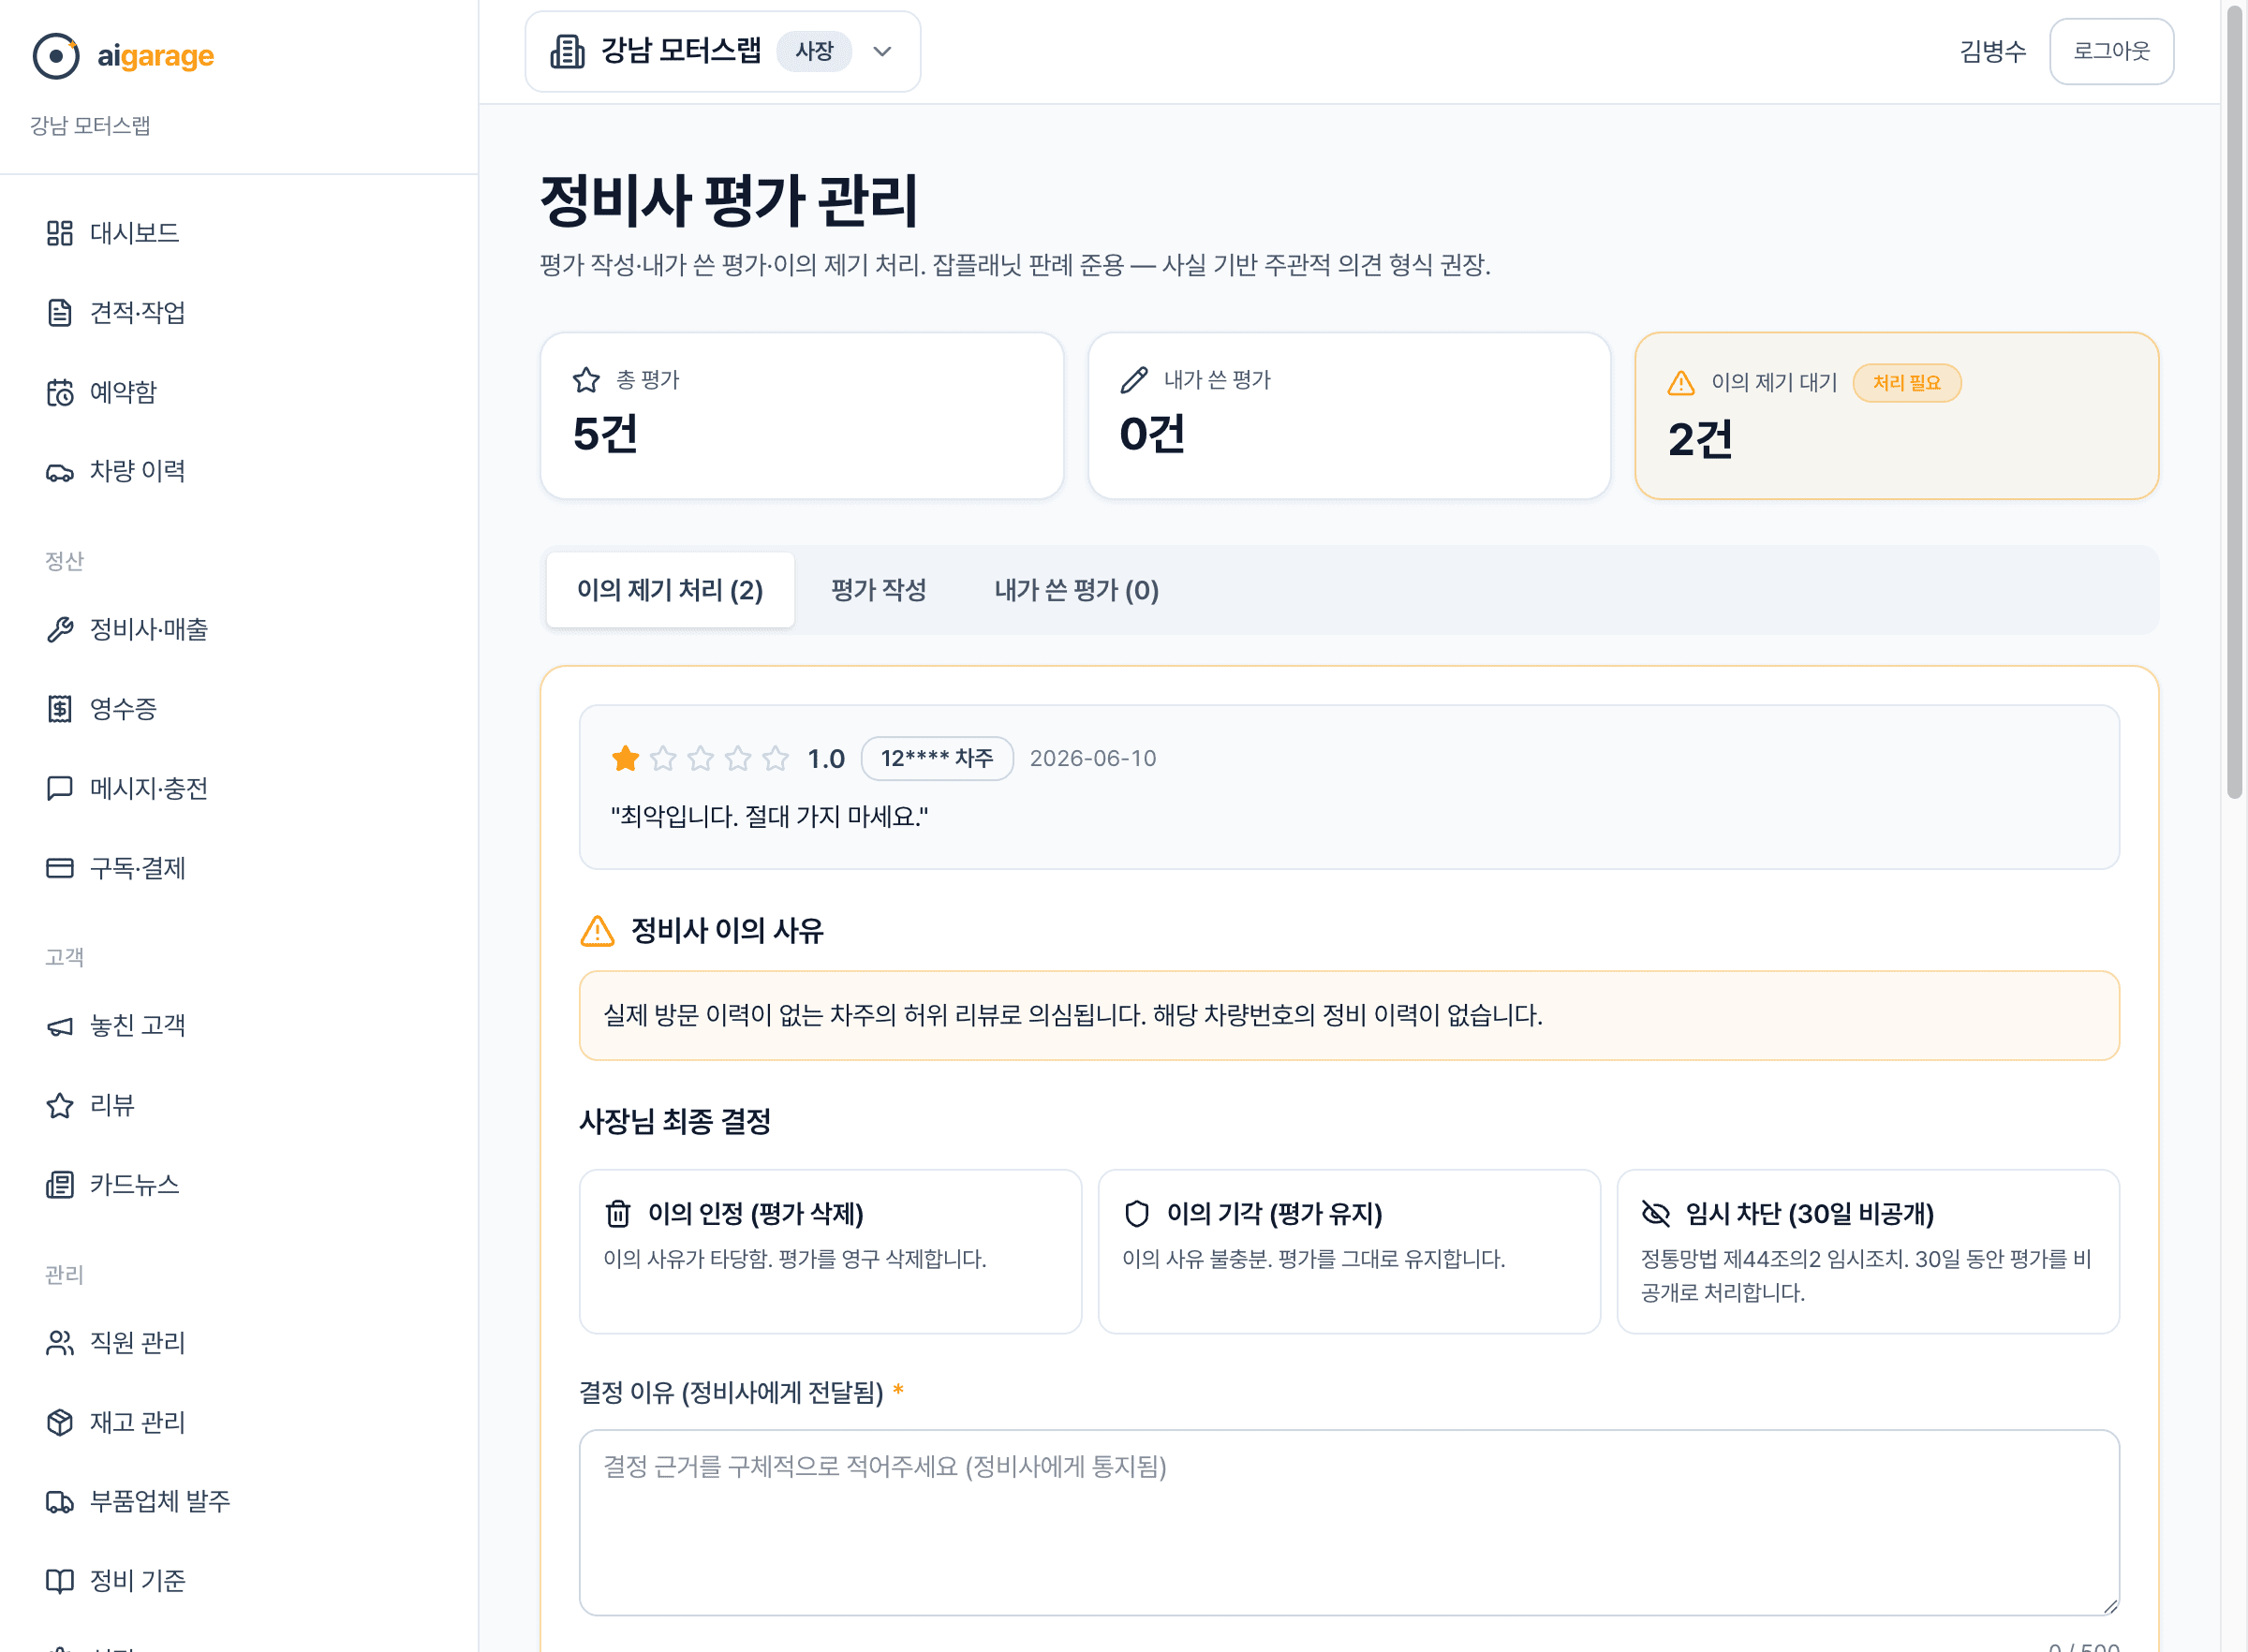The height and width of the screenshot is (1652, 2248).
Task: Click the building icon next to 강남 모터스랩
Action: click(x=567, y=51)
